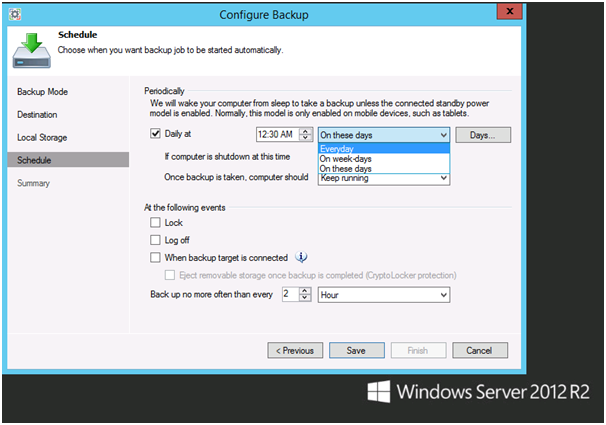Choose On week-days from dropdown list
The height and width of the screenshot is (425, 606).
point(384,159)
